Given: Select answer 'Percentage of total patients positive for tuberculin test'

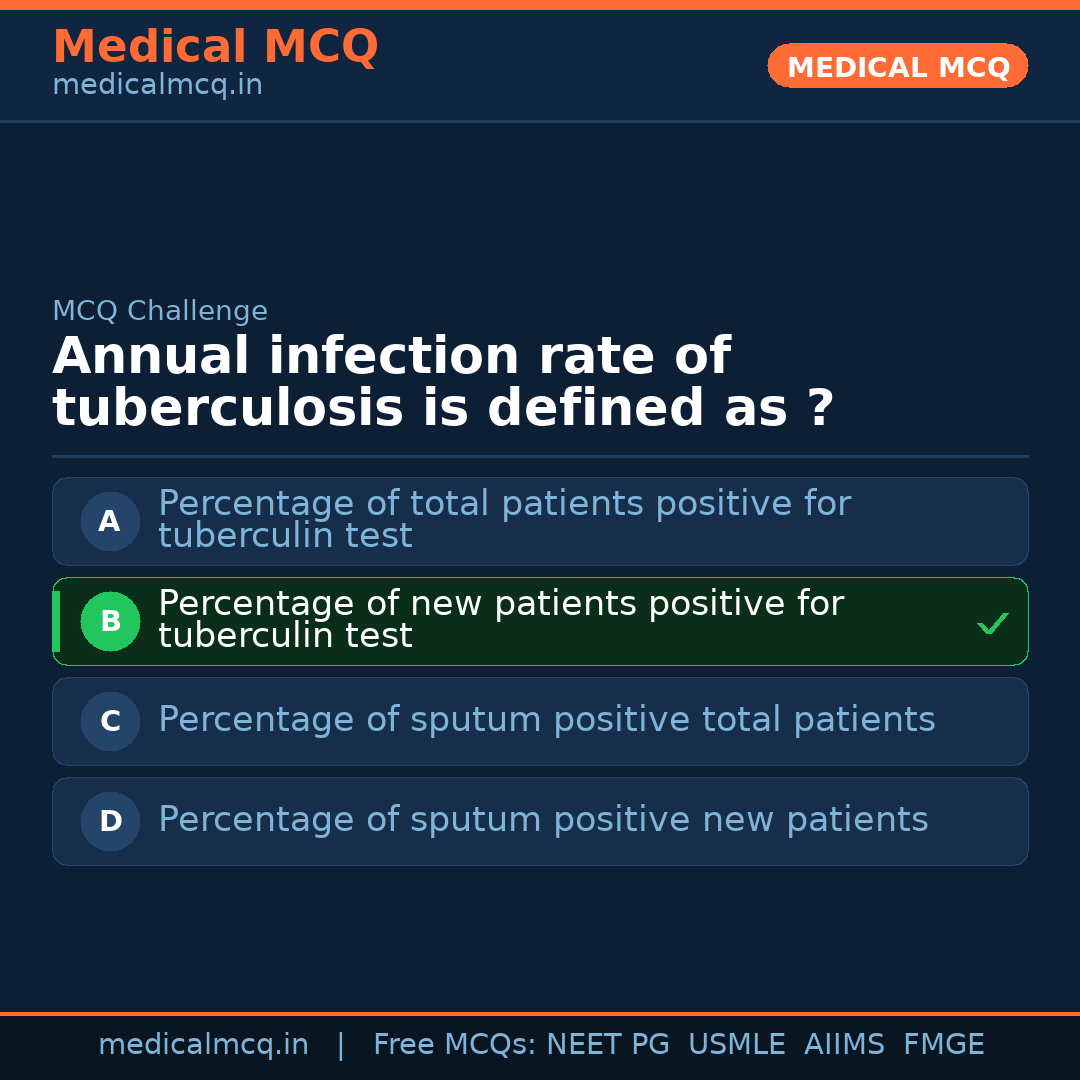Looking at the screenshot, I should pos(504,520).
